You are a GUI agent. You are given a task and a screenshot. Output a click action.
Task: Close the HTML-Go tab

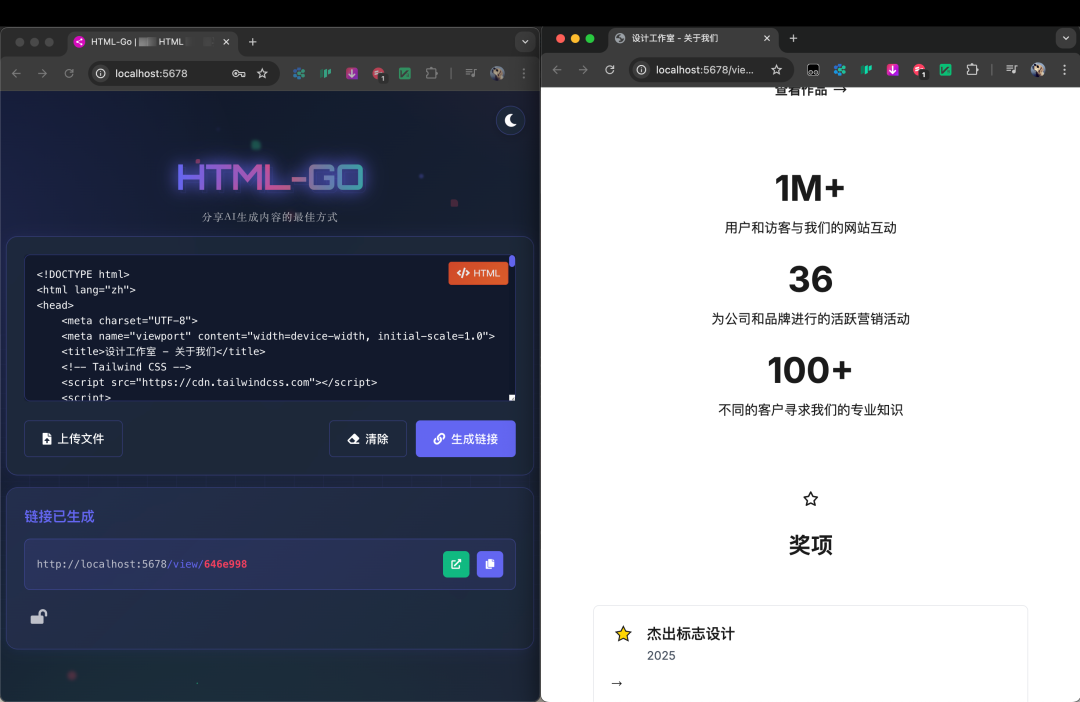(x=226, y=42)
